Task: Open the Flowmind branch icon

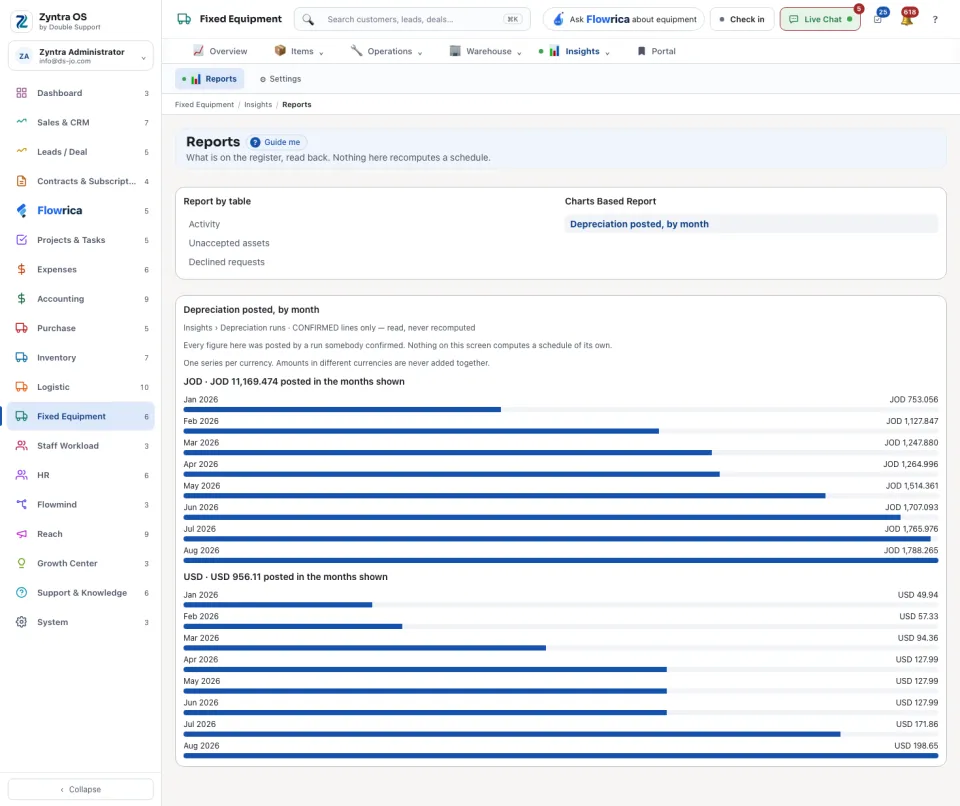Action: click(x=21, y=504)
